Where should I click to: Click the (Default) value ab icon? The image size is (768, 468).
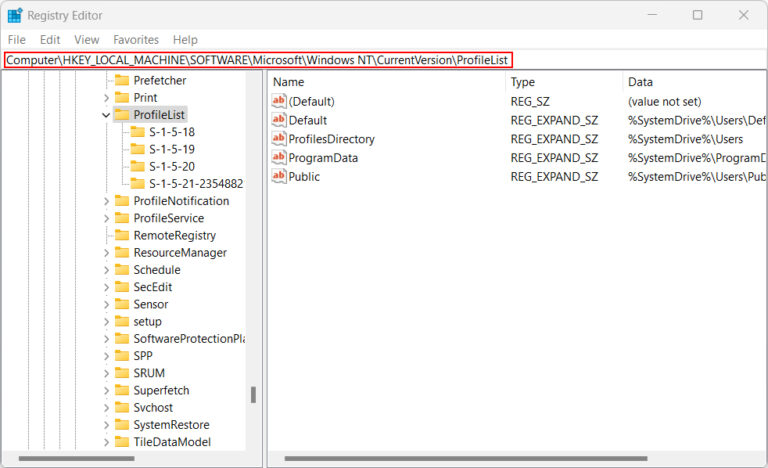coord(279,101)
